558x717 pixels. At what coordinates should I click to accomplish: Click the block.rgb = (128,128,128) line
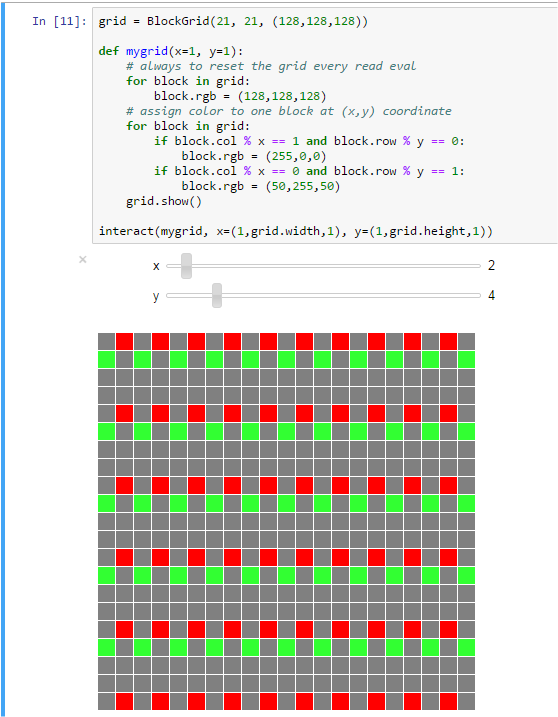tap(240, 96)
